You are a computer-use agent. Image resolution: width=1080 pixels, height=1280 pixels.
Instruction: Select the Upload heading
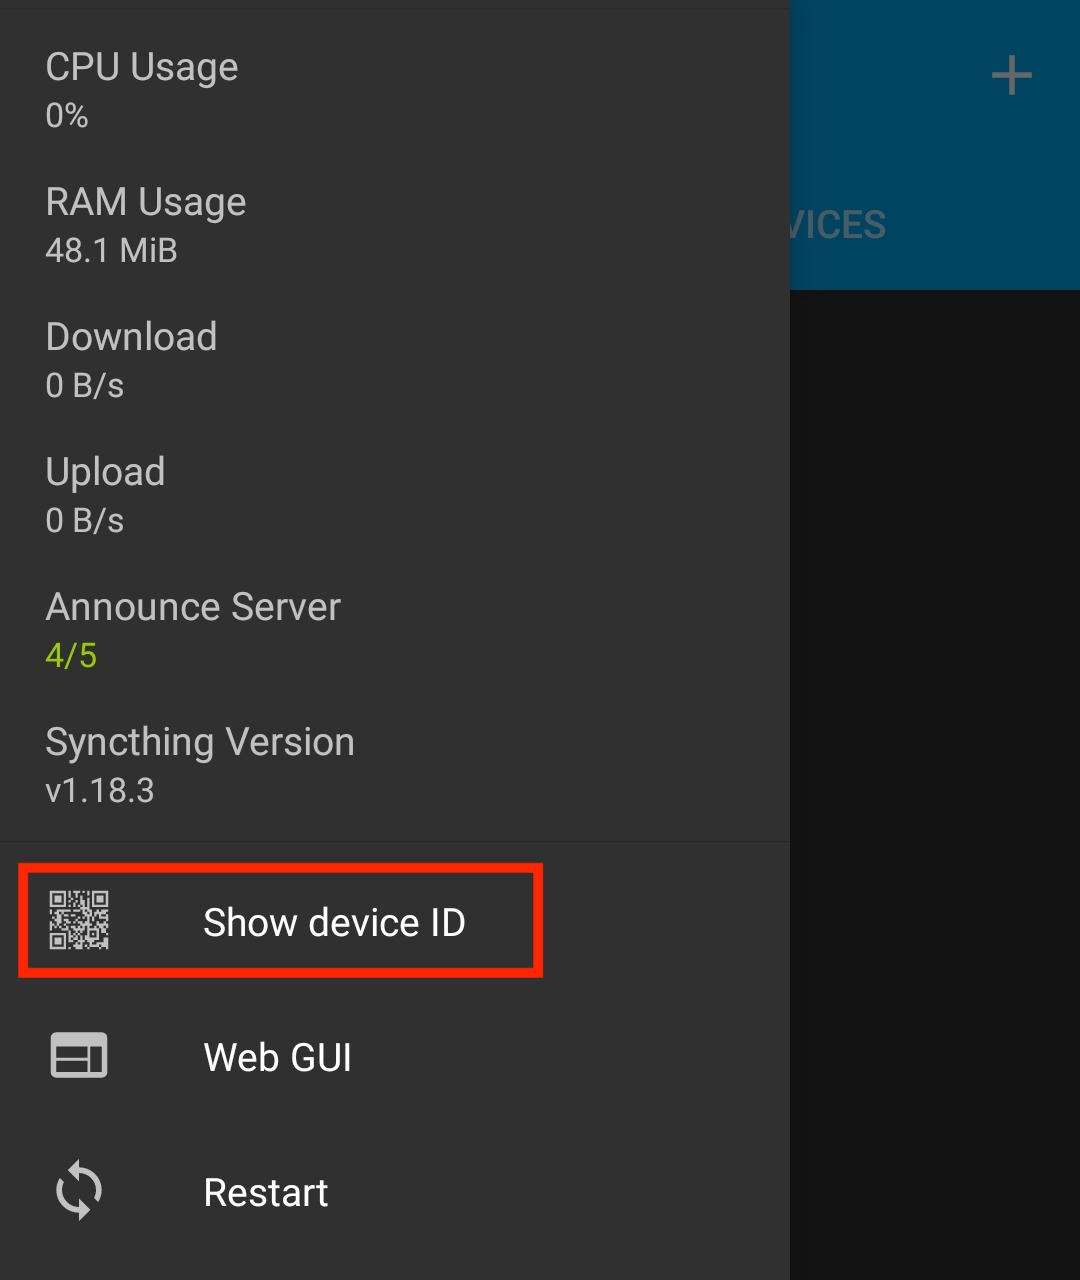pos(105,472)
